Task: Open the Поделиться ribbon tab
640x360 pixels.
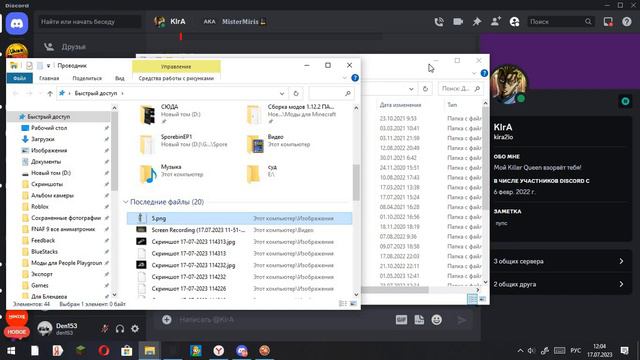Action: (87, 78)
